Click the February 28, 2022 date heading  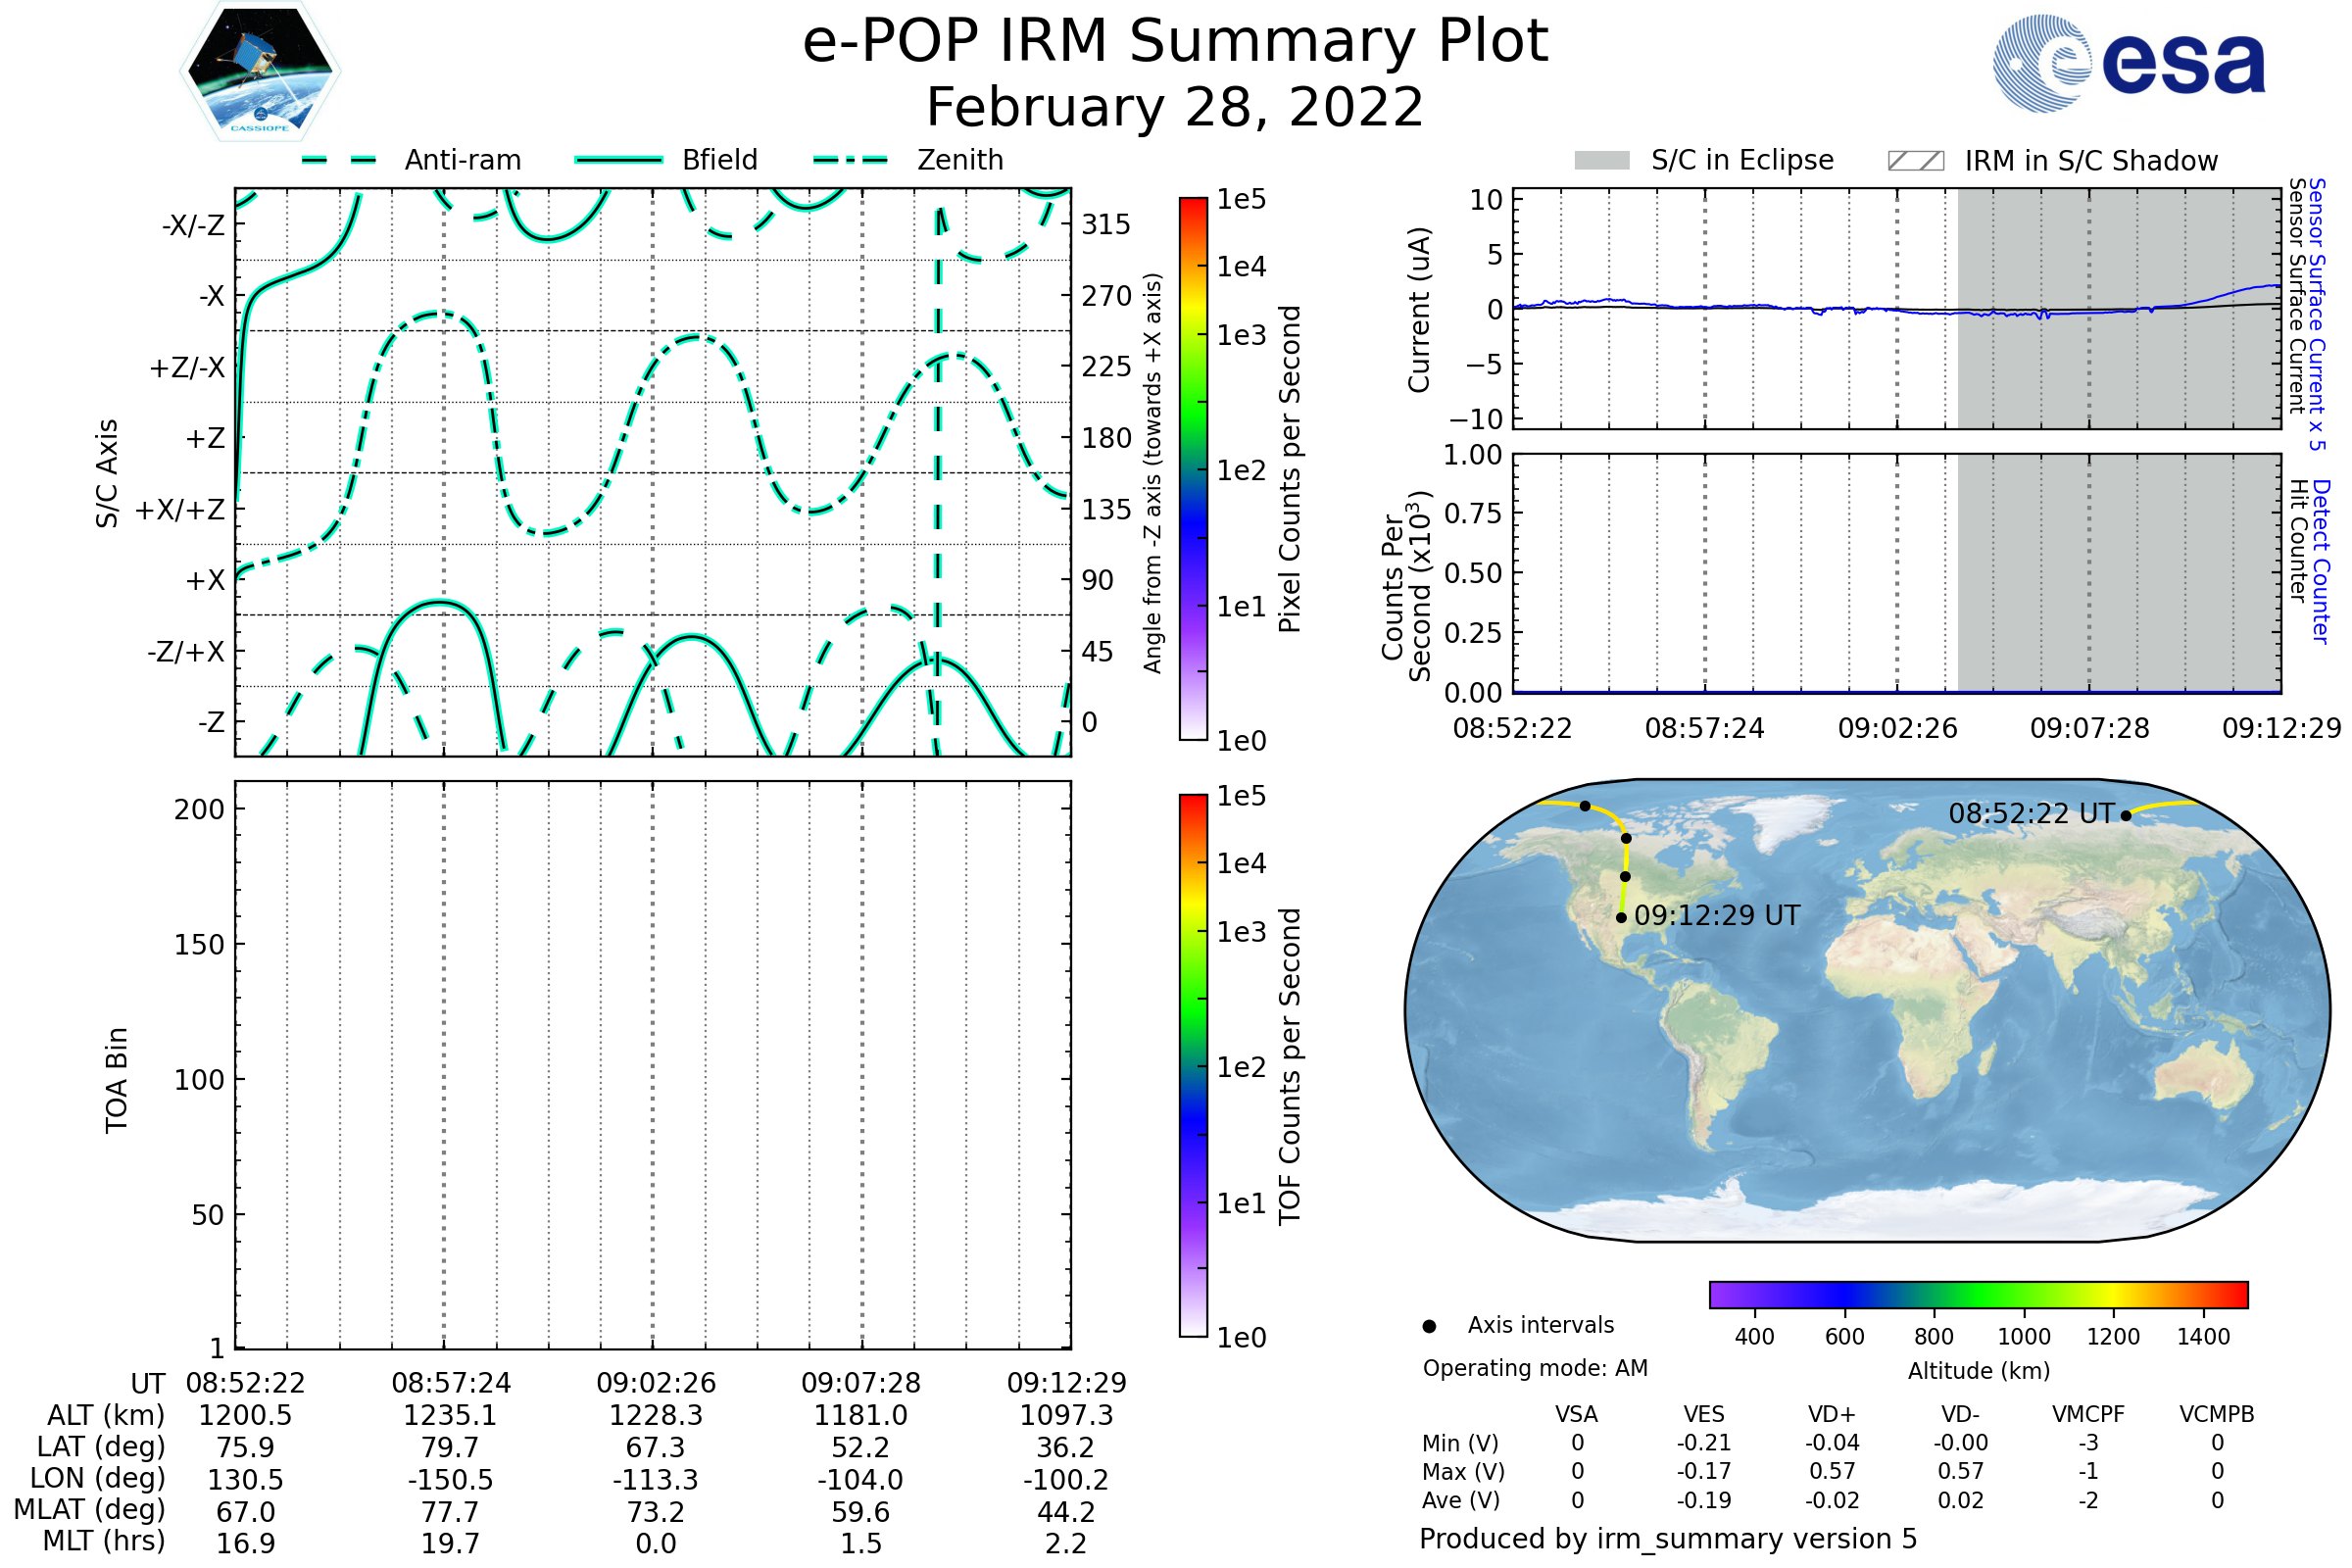tap(1175, 107)
